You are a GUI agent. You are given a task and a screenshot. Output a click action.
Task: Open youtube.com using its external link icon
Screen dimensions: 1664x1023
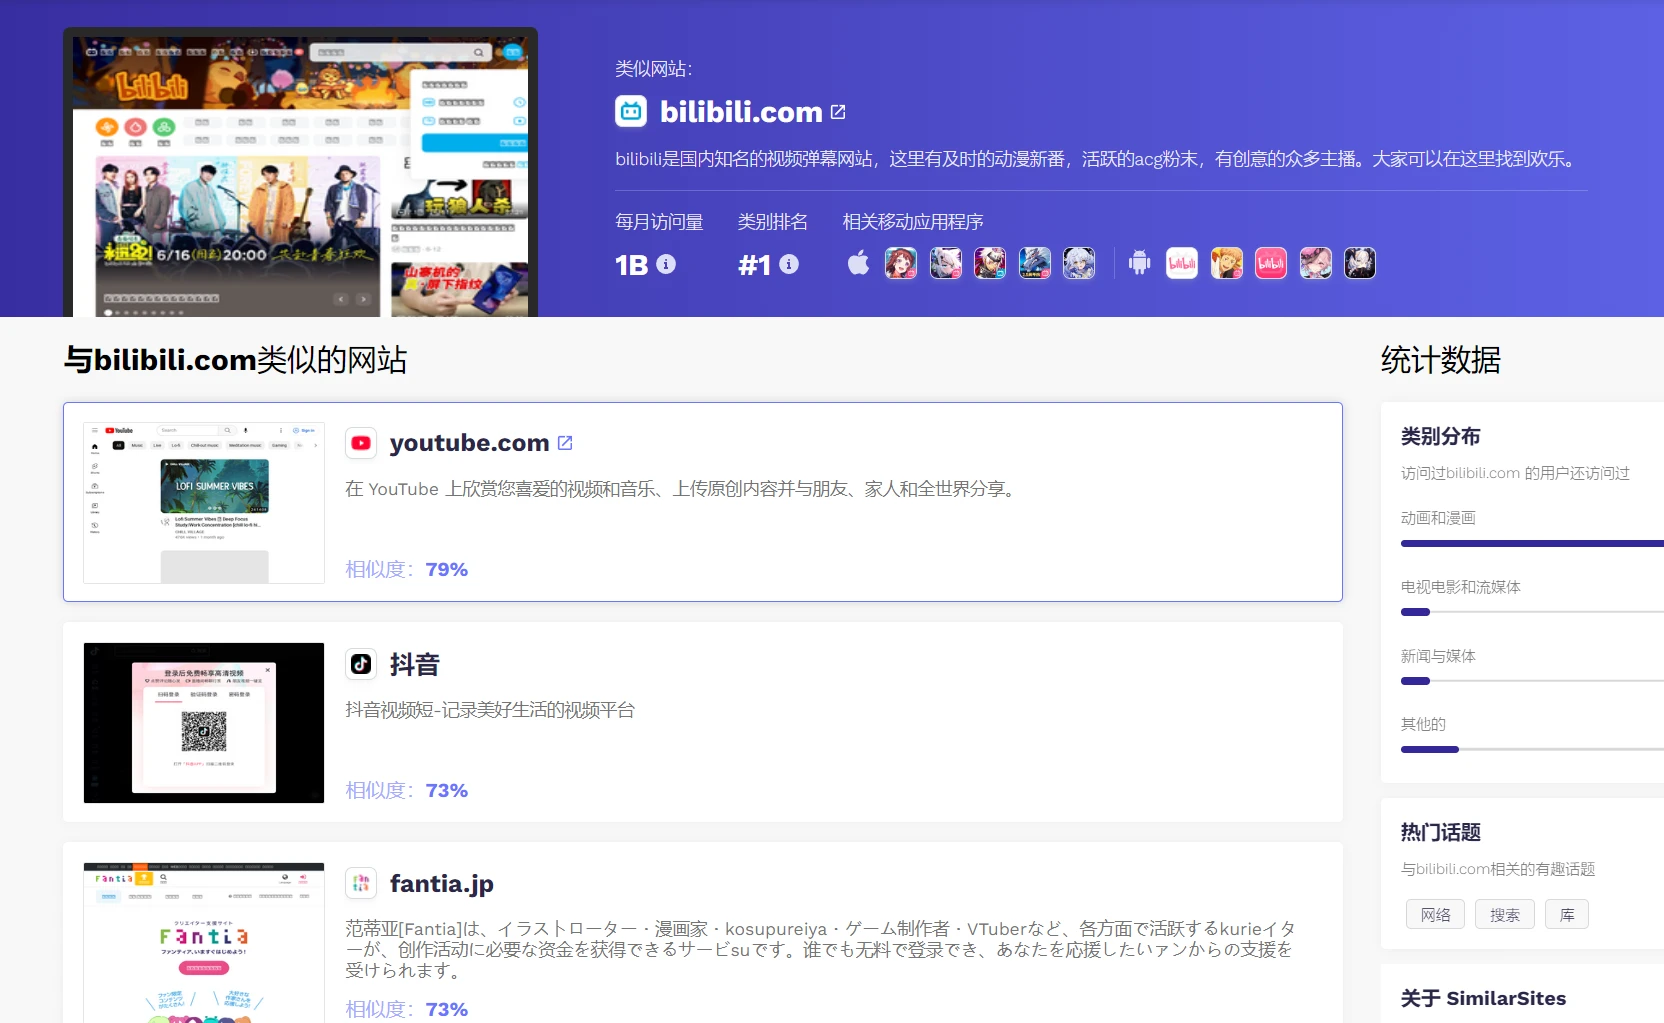click(565, 443)
